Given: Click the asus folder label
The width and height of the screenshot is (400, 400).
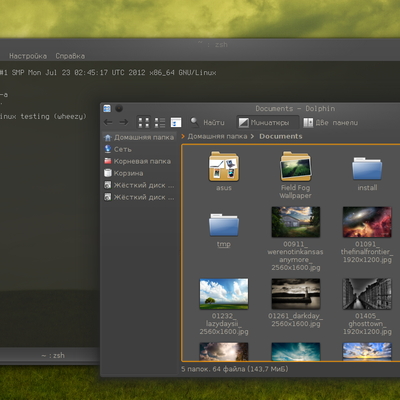Looking at the screenshot, I should point(224,188).
